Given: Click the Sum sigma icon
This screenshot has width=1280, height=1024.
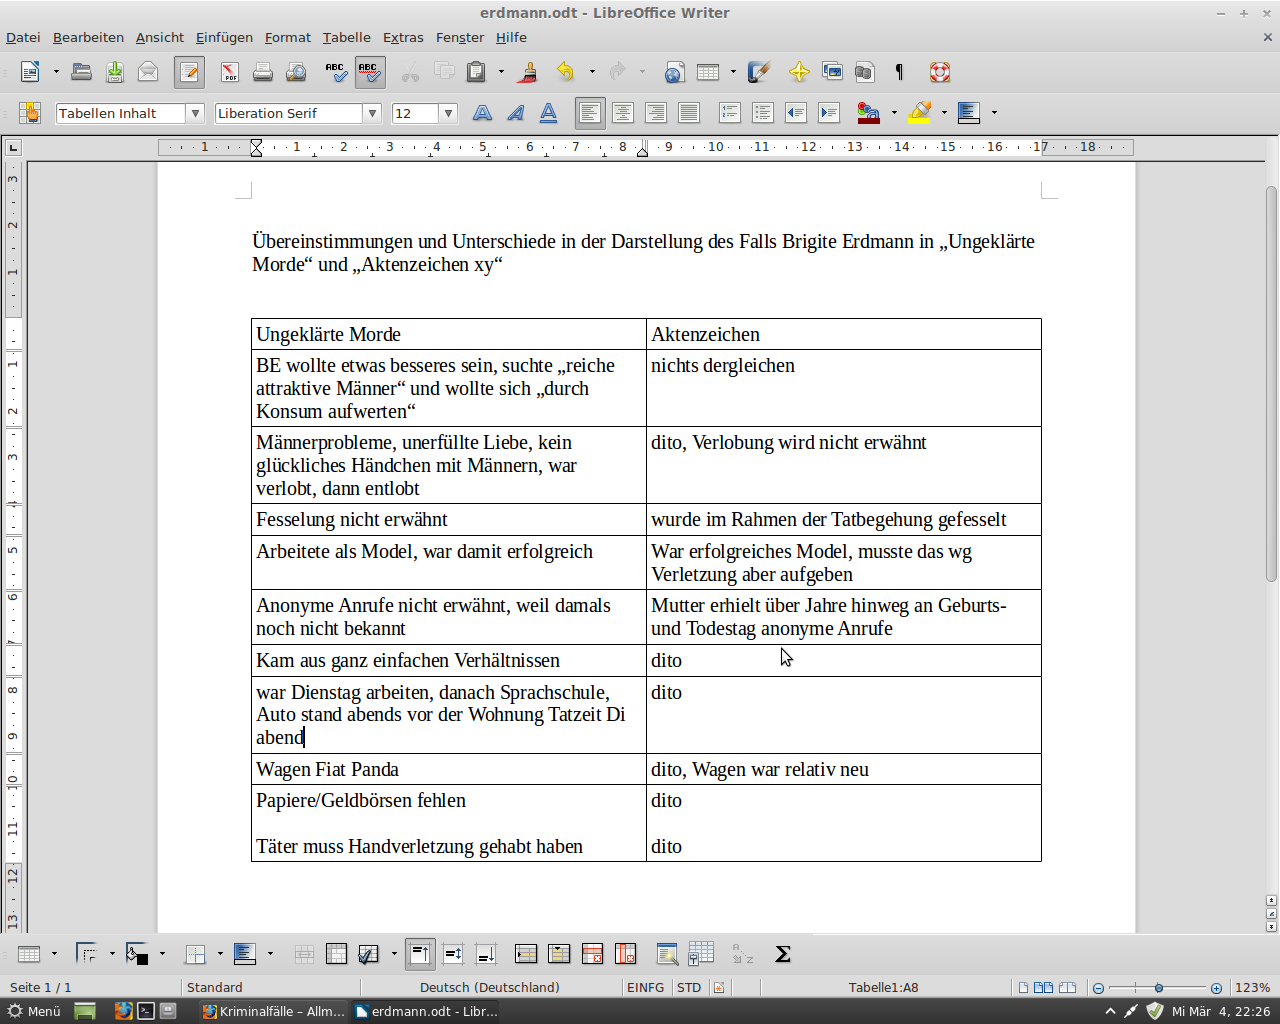Looking at the screenshot, I should pos(783,954).
